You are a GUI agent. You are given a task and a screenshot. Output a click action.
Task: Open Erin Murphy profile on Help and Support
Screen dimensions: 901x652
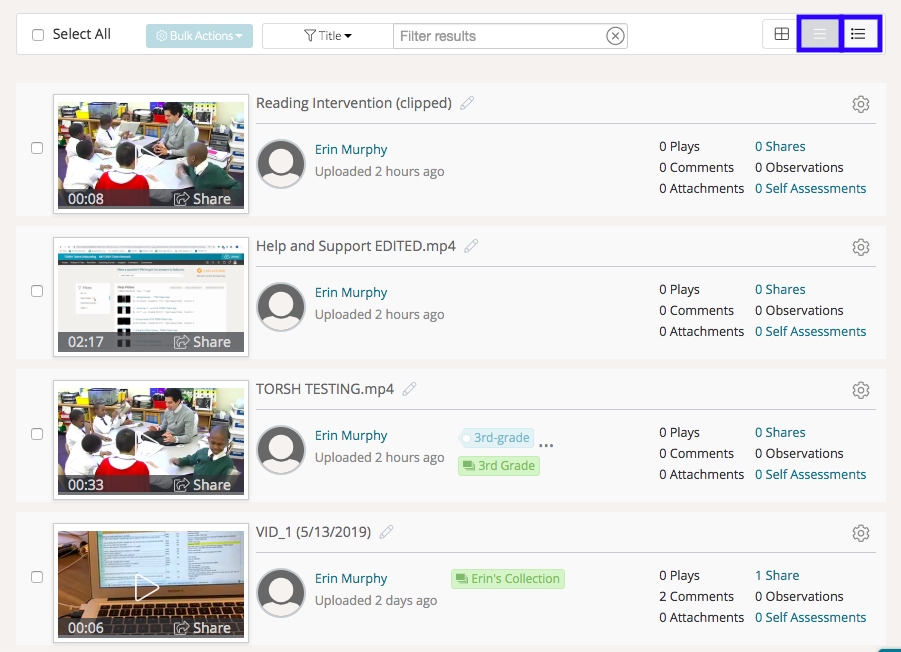coord(351,292)
